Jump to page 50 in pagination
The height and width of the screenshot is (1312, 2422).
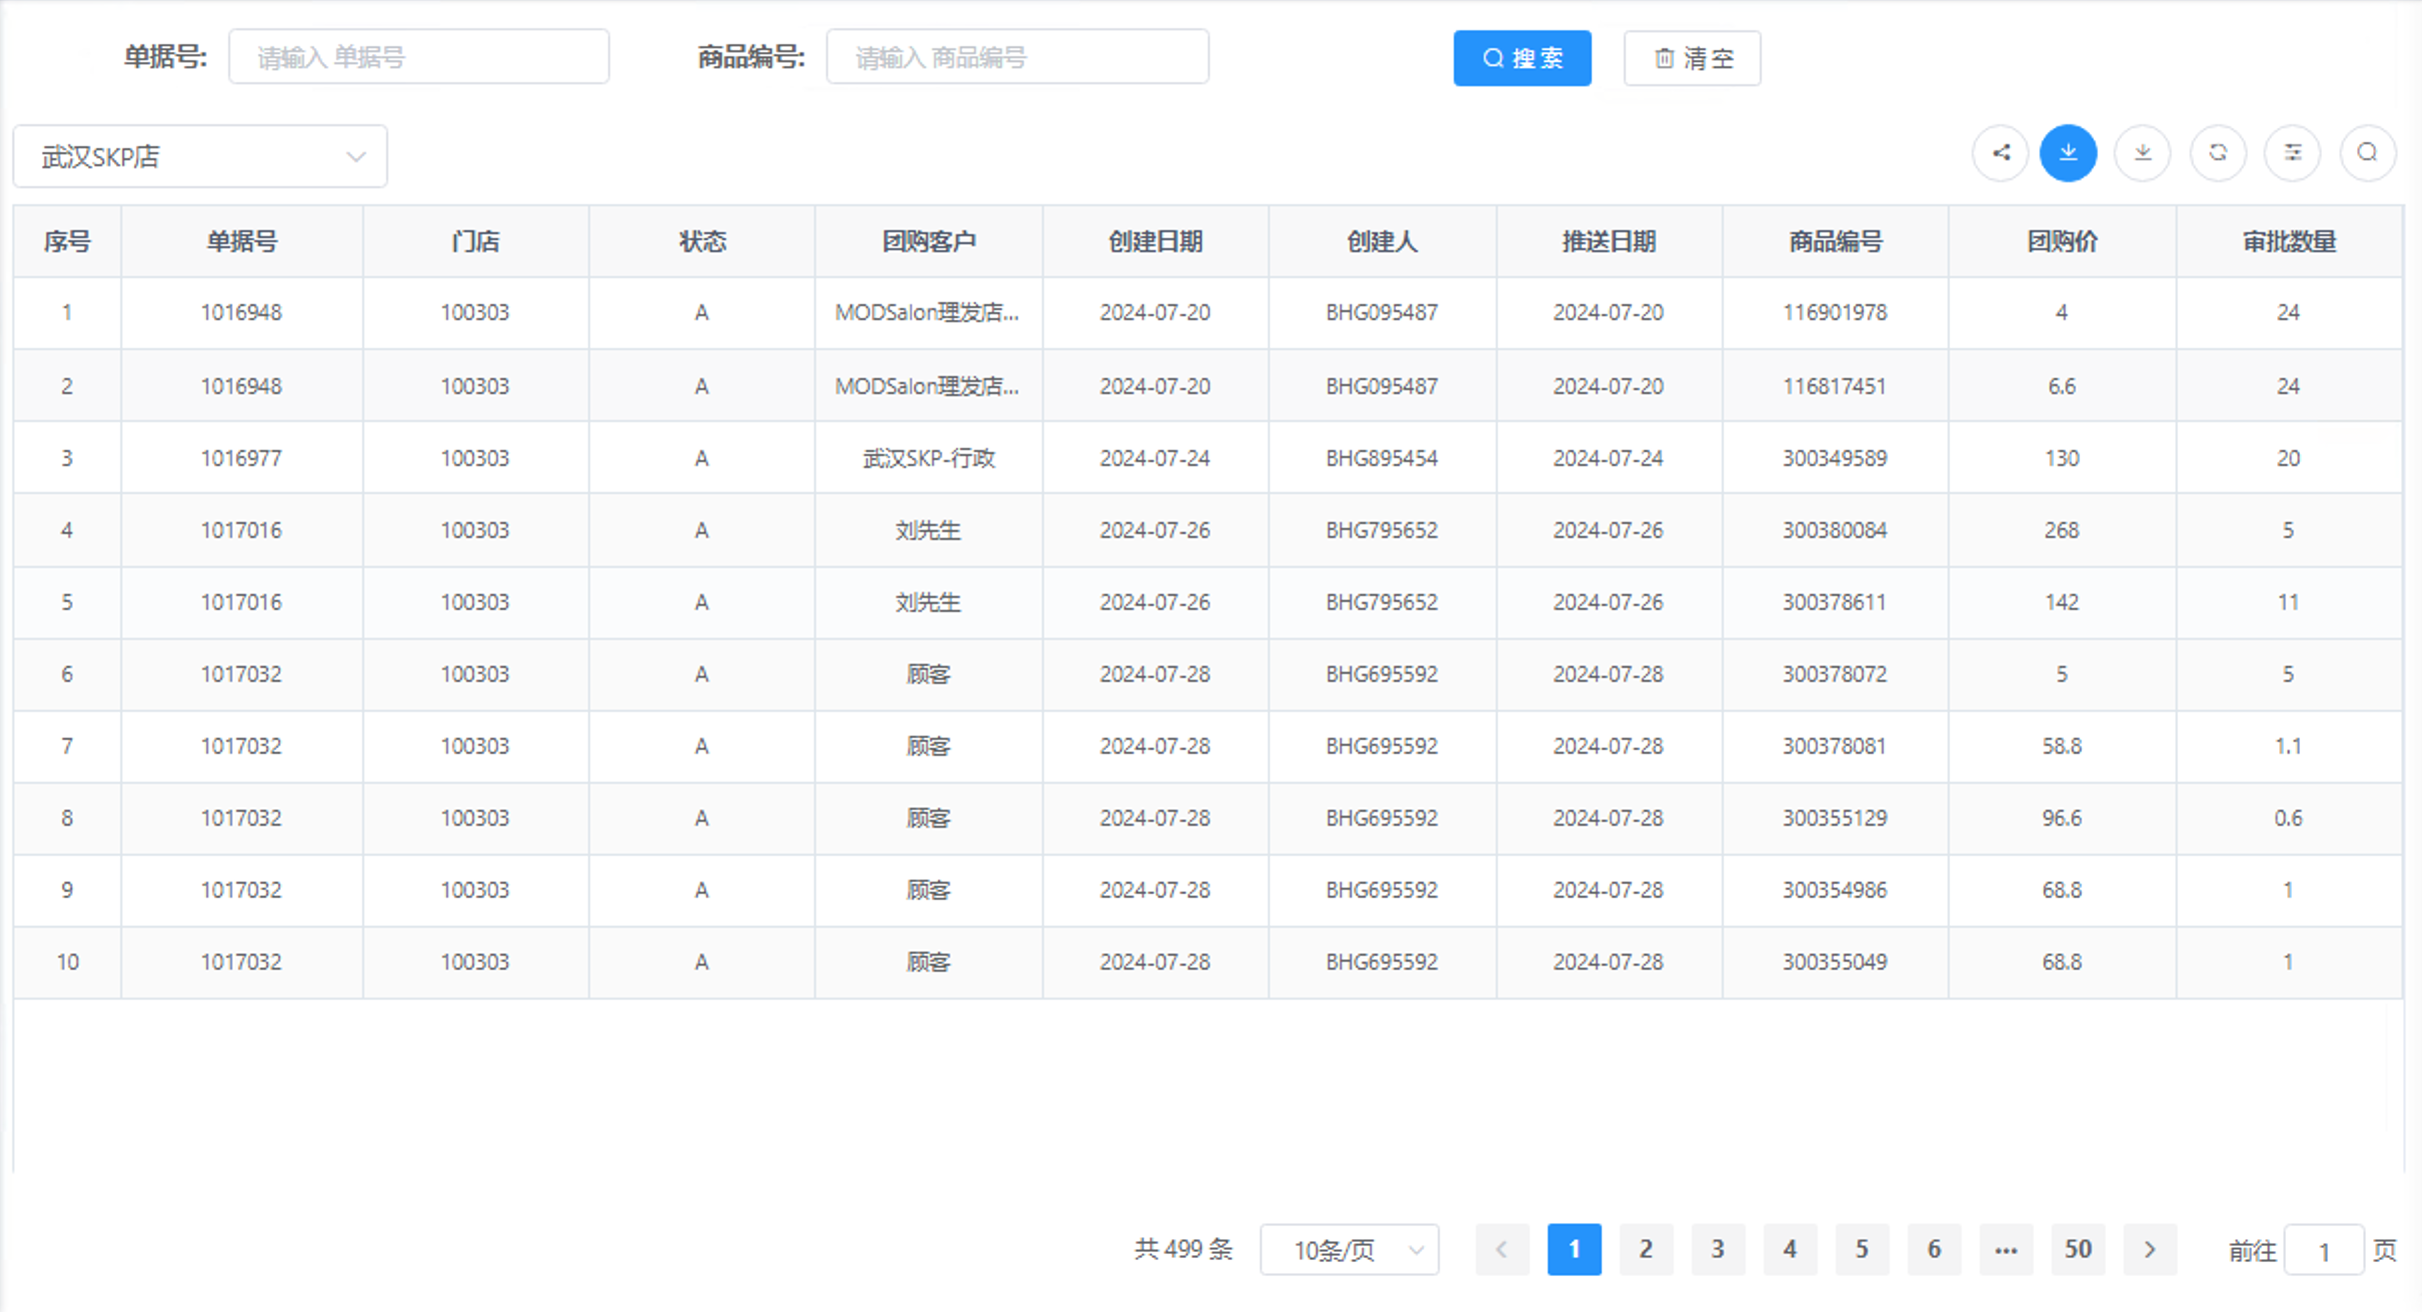[x=2078, y=1249]
